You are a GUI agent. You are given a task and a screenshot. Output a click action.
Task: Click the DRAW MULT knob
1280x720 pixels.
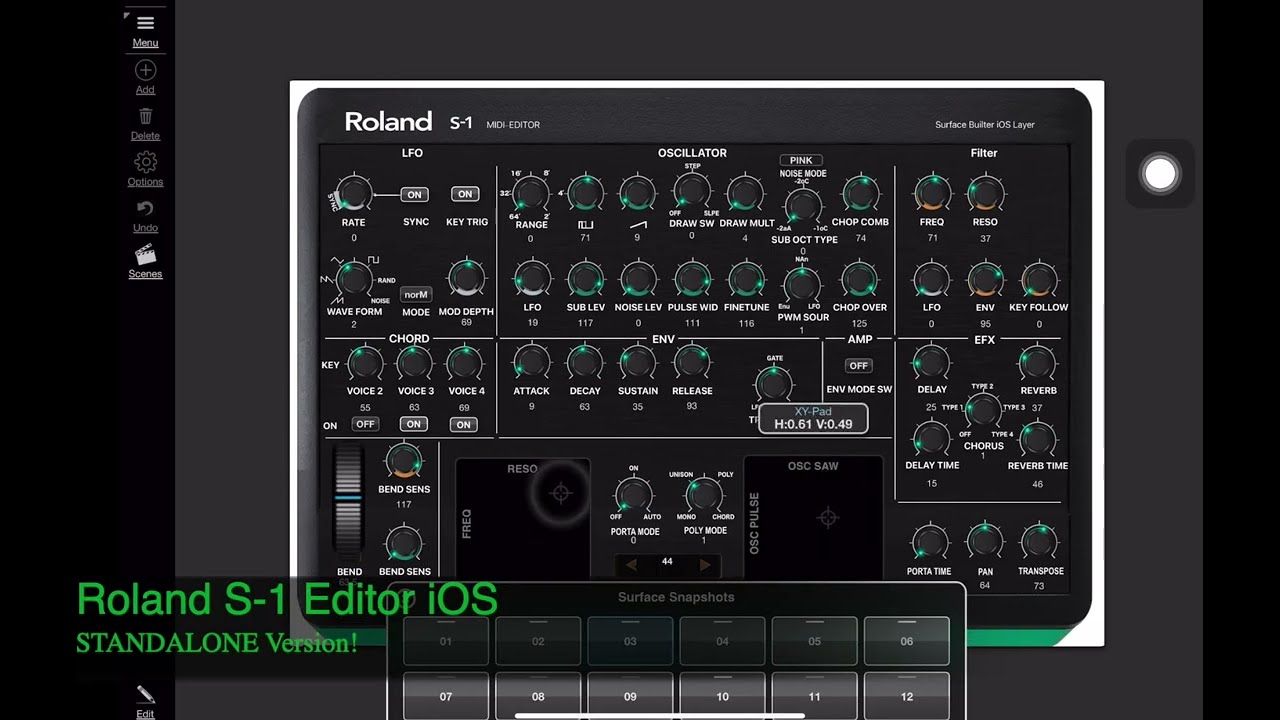point(746,193)
